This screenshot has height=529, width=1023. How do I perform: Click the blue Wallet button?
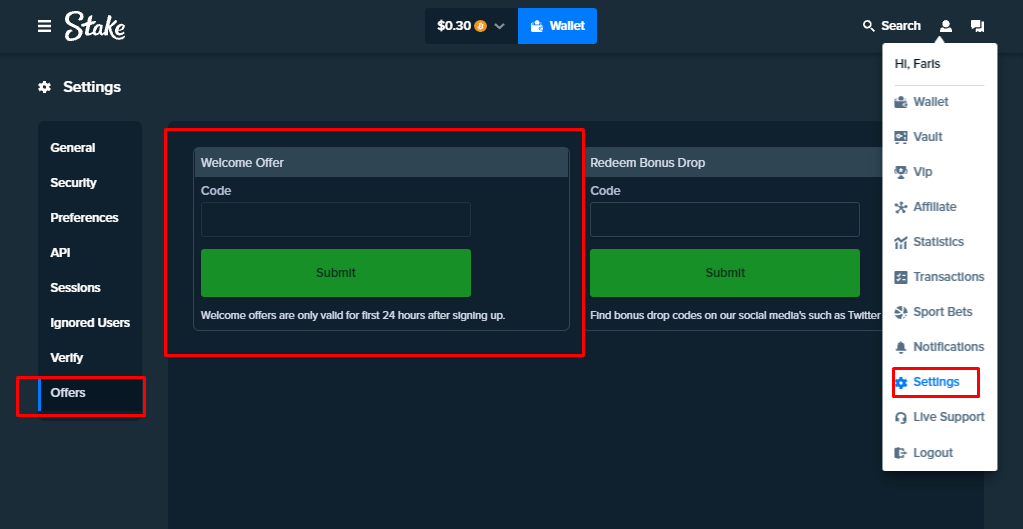click(x=557, y=26)
